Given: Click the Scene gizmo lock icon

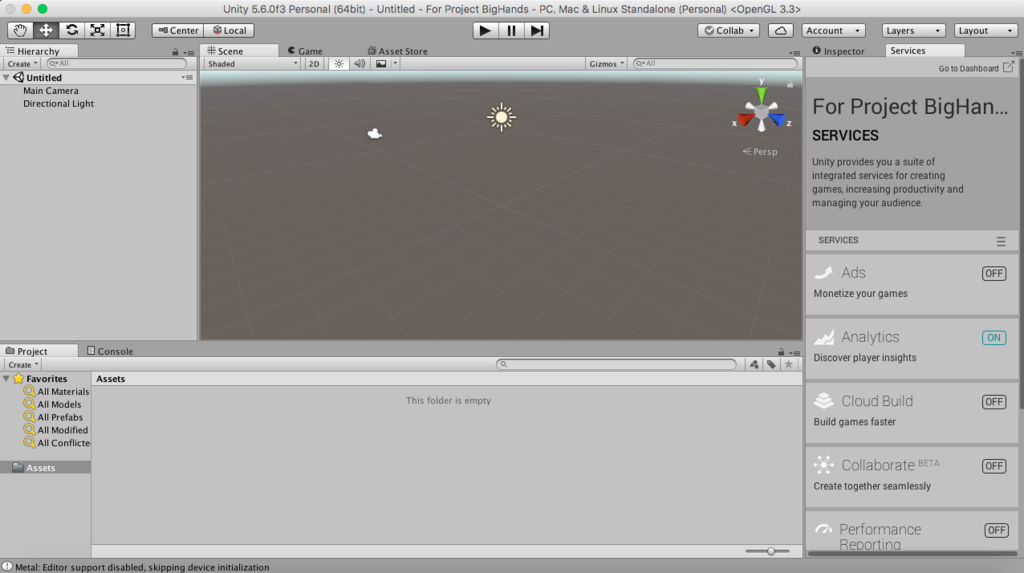Looking at the screenshot, I should (790, 84).
